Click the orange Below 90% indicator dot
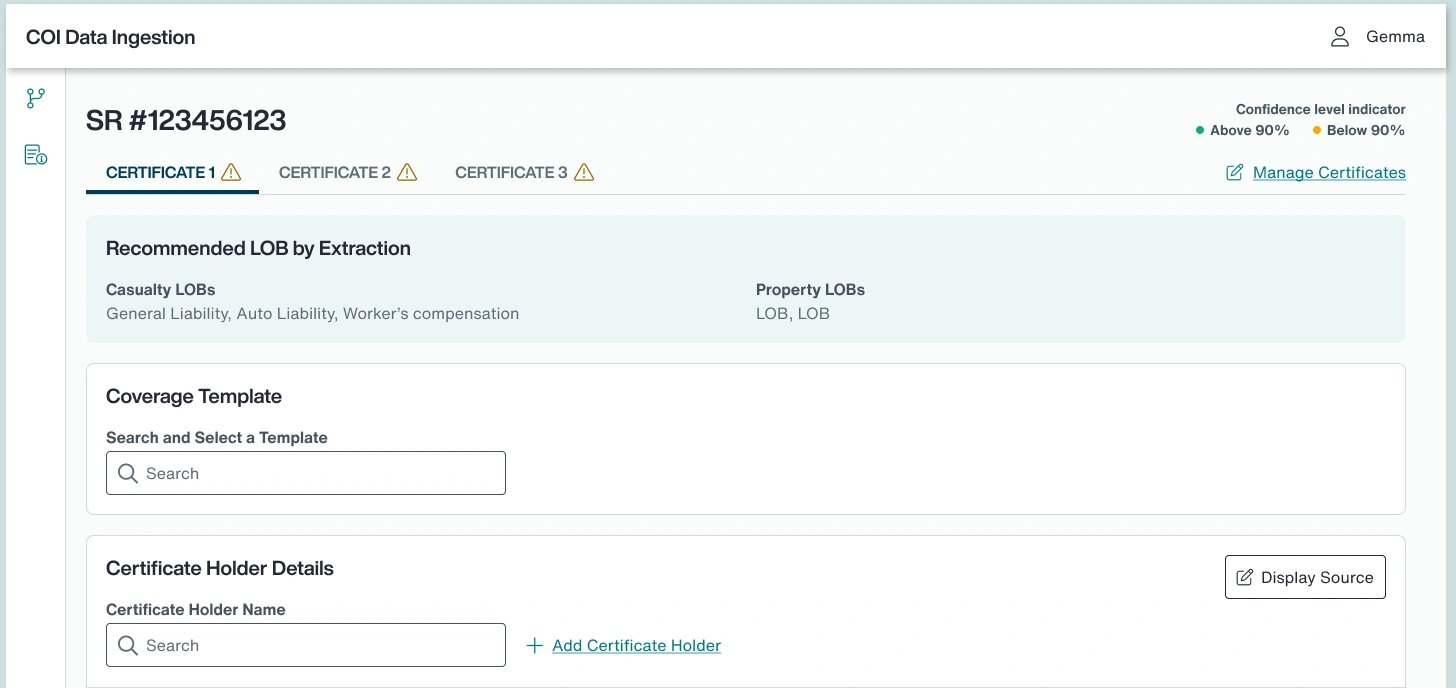1456x688 pixels. tap(1317, 130)
